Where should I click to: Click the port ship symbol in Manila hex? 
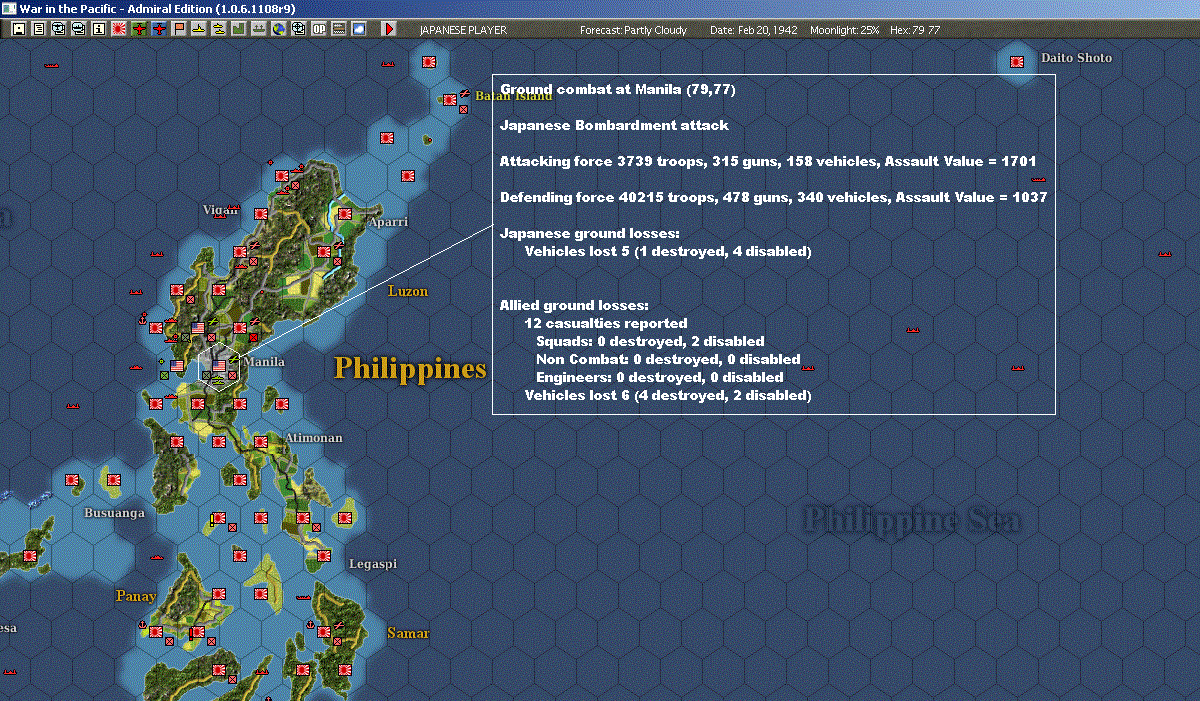click(218, 380)
